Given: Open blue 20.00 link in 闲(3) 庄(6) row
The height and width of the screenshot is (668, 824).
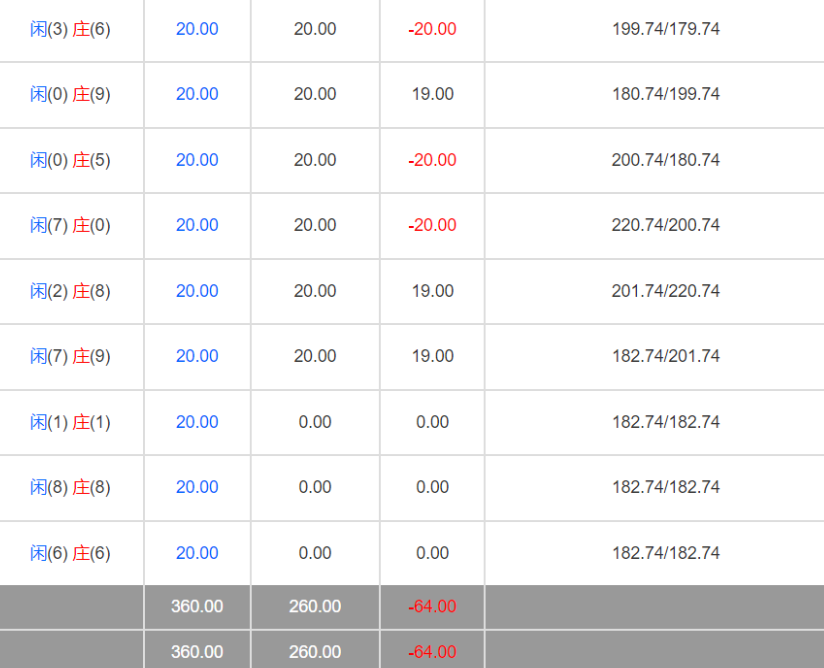Looking at the screenshot, I should click(x=197, y=29).
